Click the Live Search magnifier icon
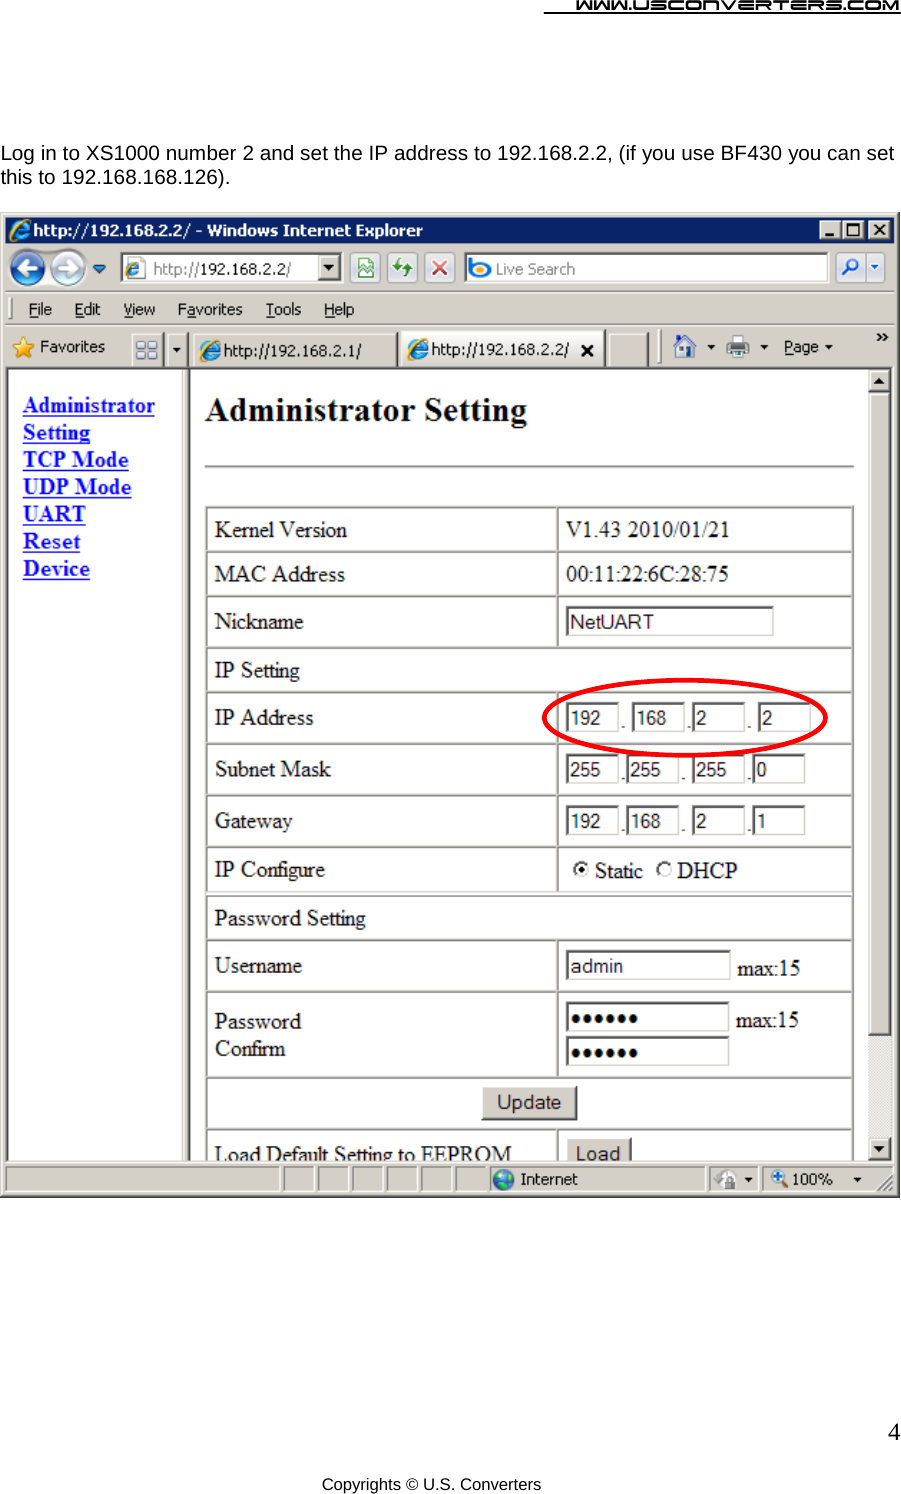Image resolution: width=901 pixels, height=1494 pixels. pos(851,268)
